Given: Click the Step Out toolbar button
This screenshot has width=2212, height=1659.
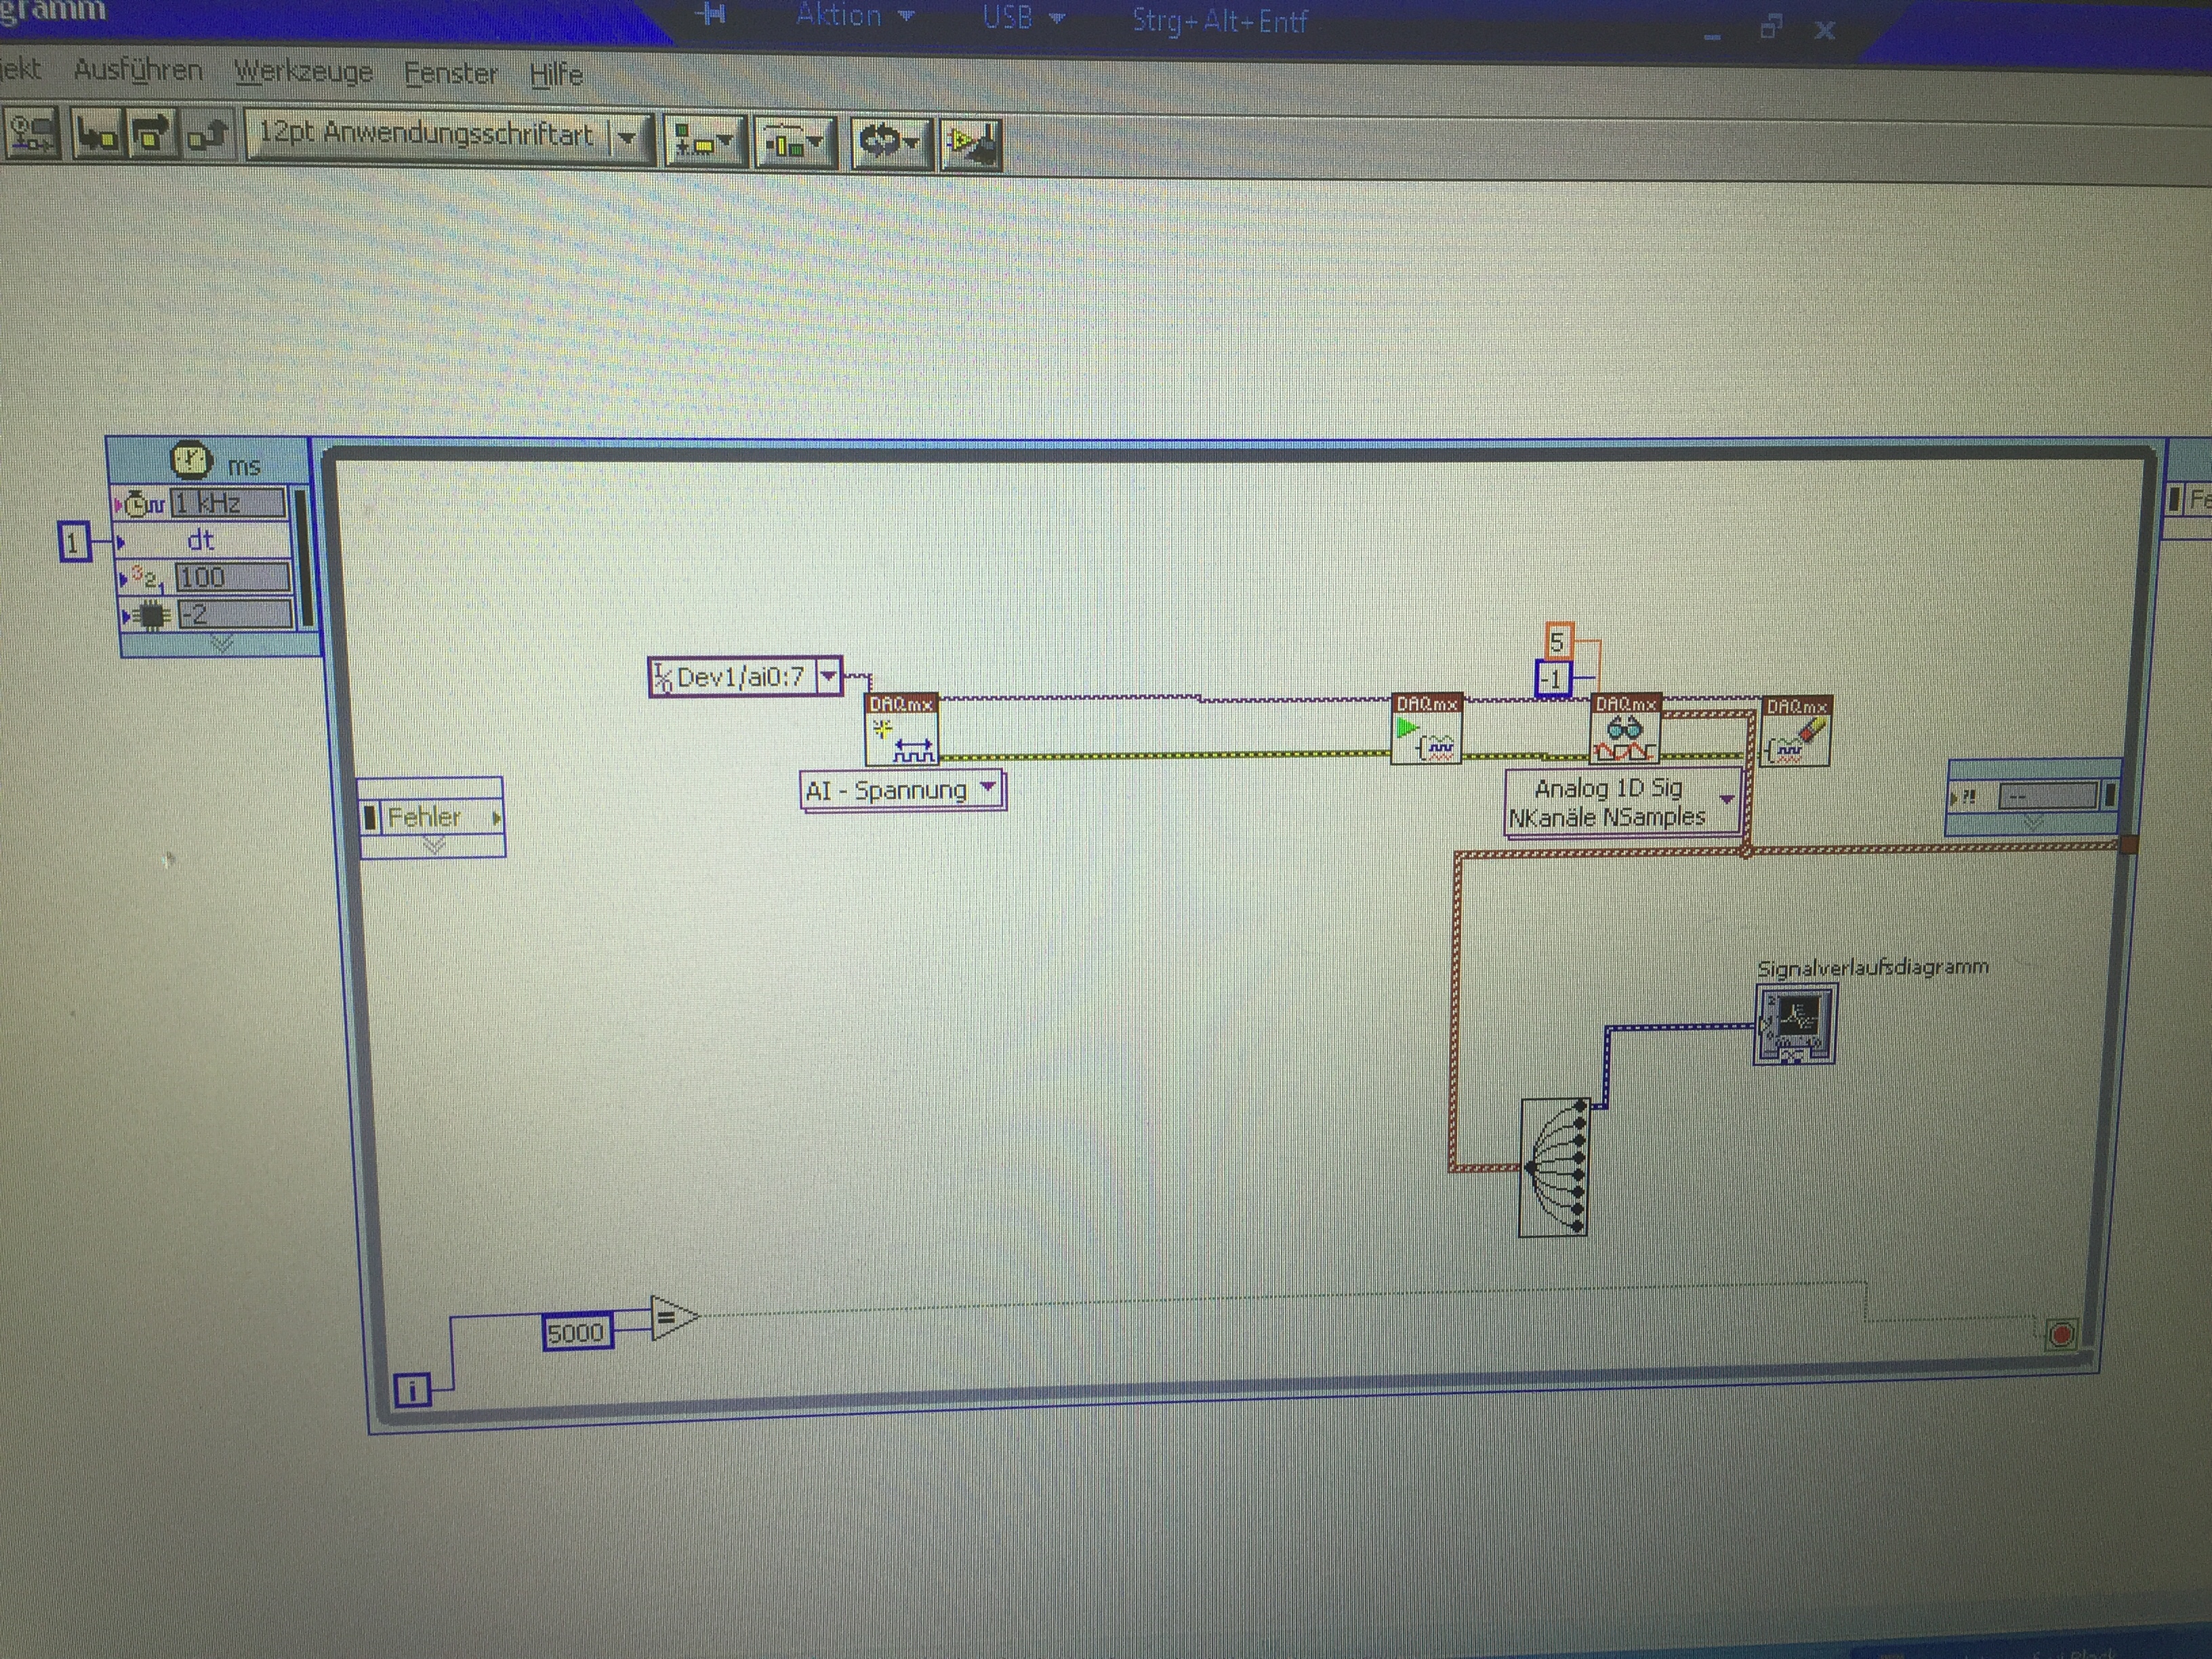Looking at the screenshot, I should 208,136.
